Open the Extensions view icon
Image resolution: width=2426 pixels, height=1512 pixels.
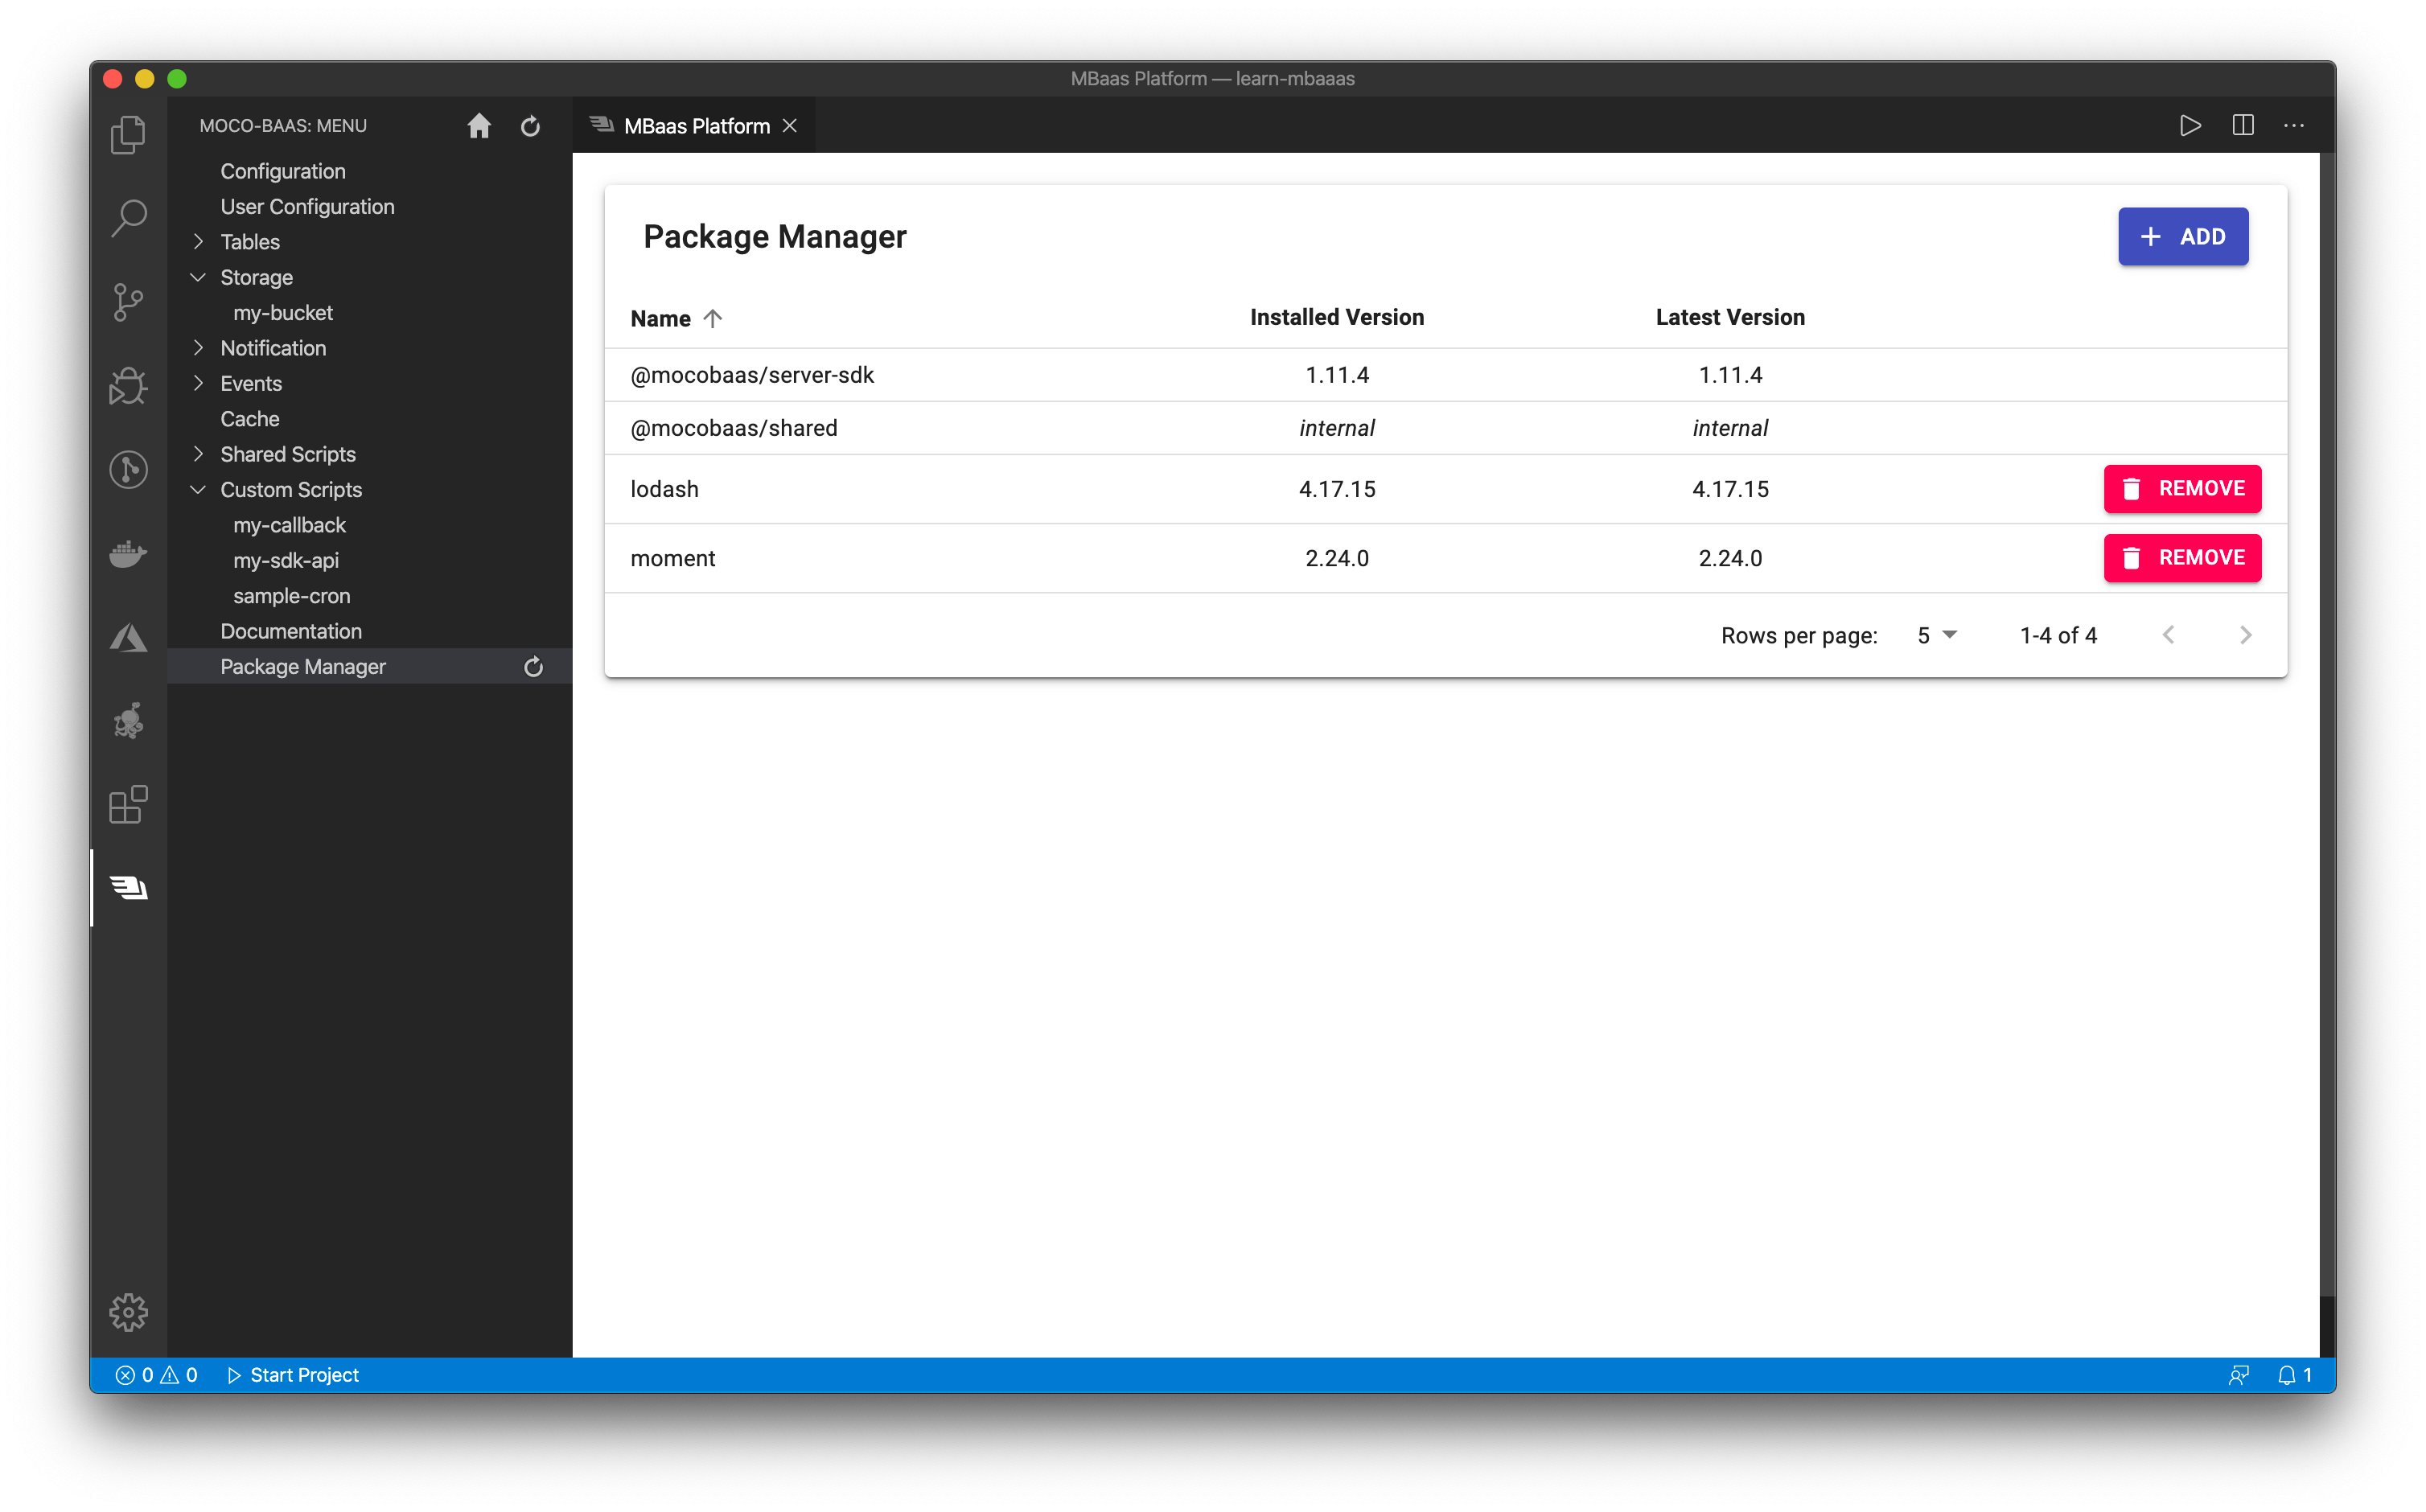128,804
